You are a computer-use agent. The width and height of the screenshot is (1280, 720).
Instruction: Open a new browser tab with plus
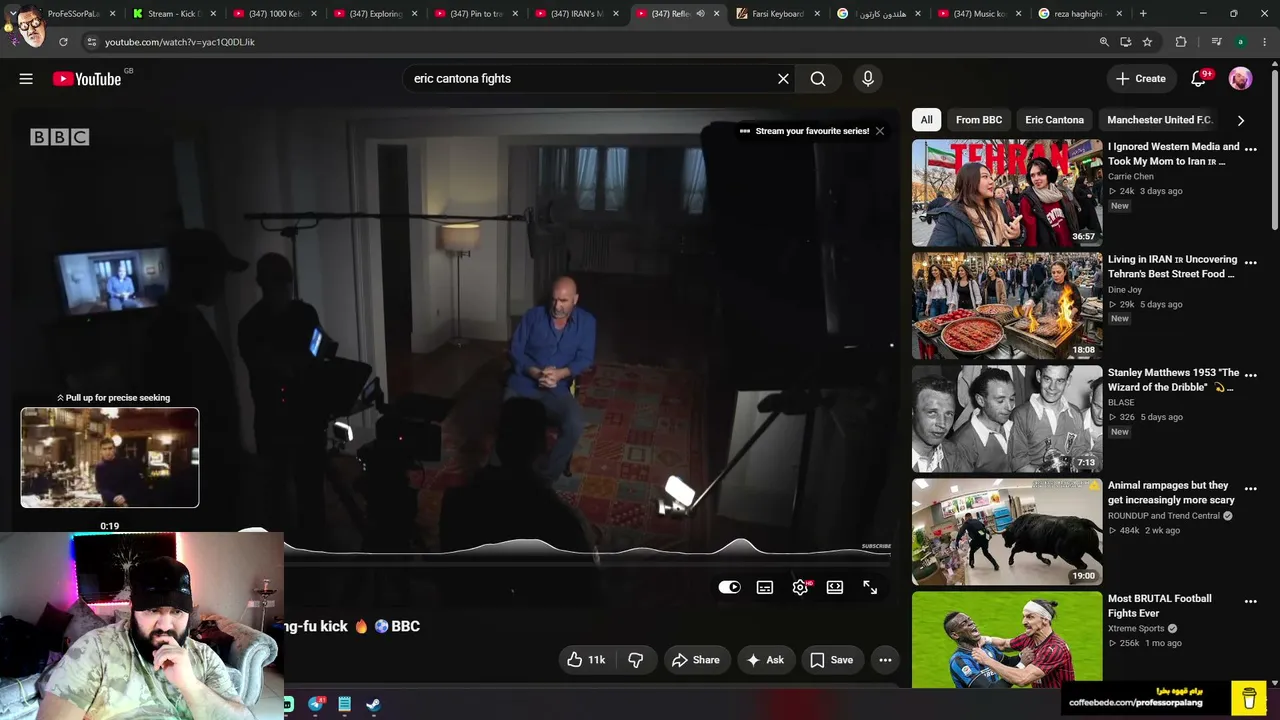click(x=1143, y=14)
